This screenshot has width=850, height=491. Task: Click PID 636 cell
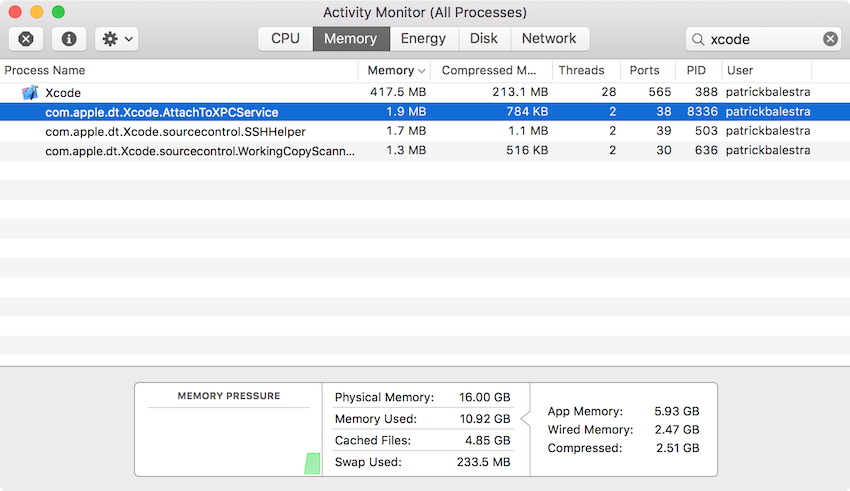(x=706, y=151)
